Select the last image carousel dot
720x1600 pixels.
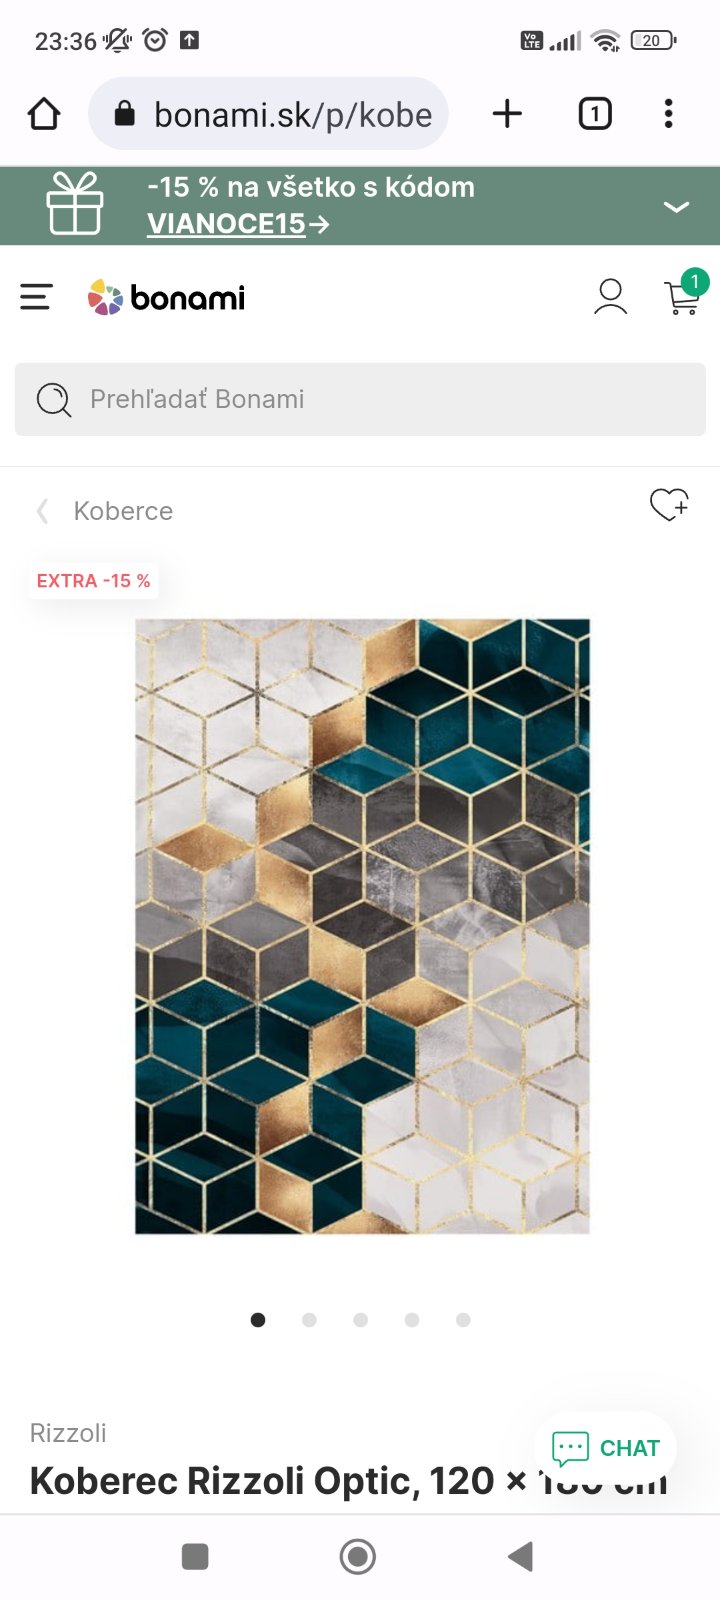[x=463, y=1320]
